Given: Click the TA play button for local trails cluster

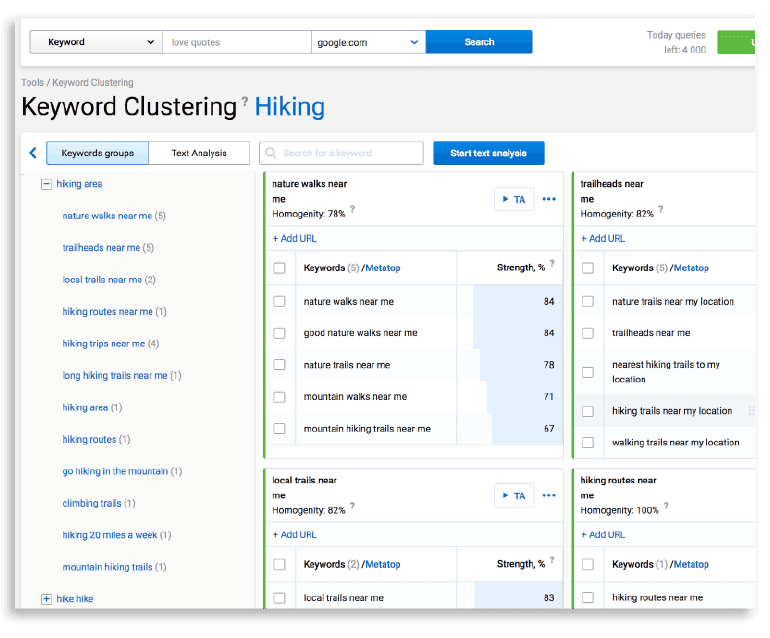Looking at the screenshot, I should 514,495.
